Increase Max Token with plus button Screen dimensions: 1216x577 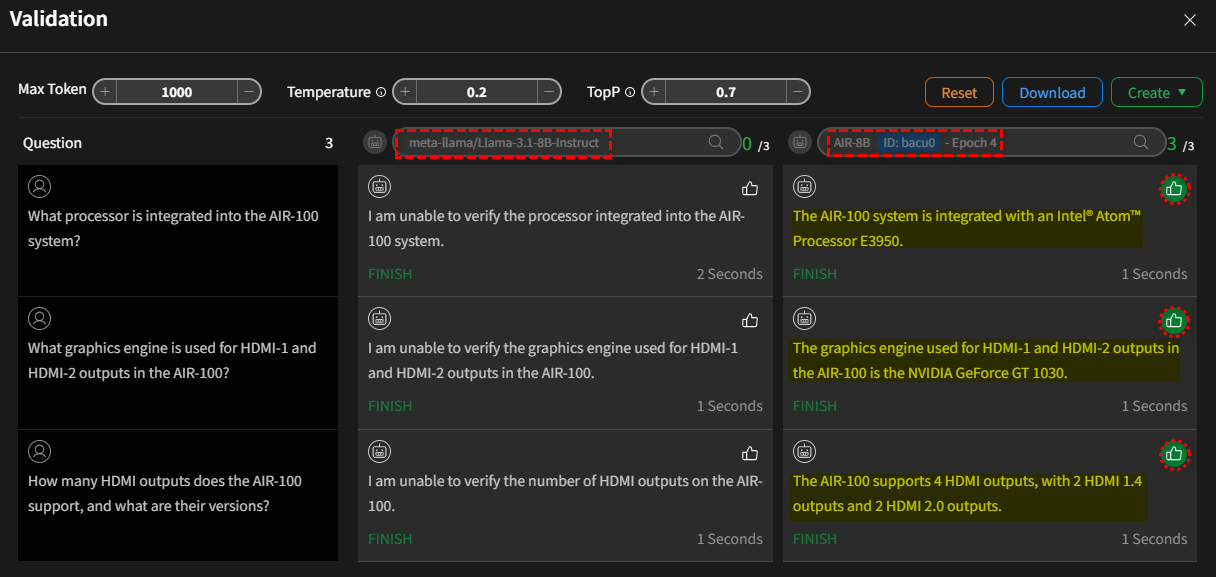pyautogui.click(x=105, y=92)
